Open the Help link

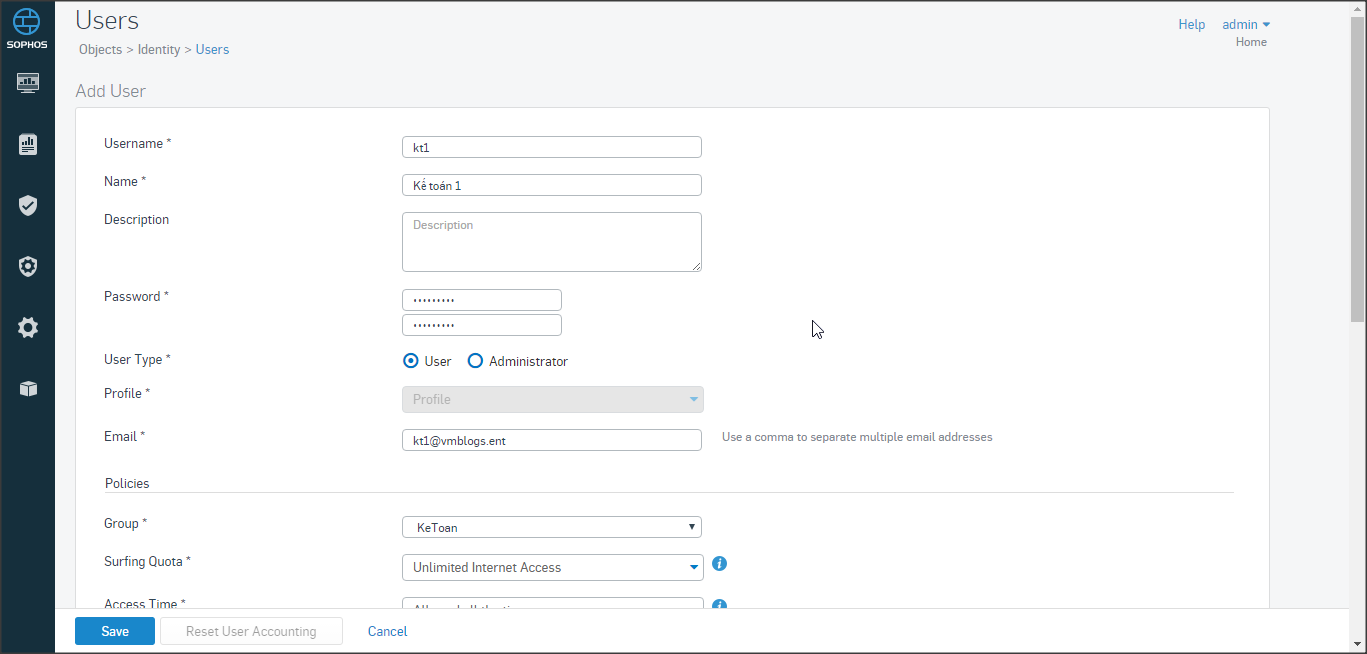(x=1191, y=24)
